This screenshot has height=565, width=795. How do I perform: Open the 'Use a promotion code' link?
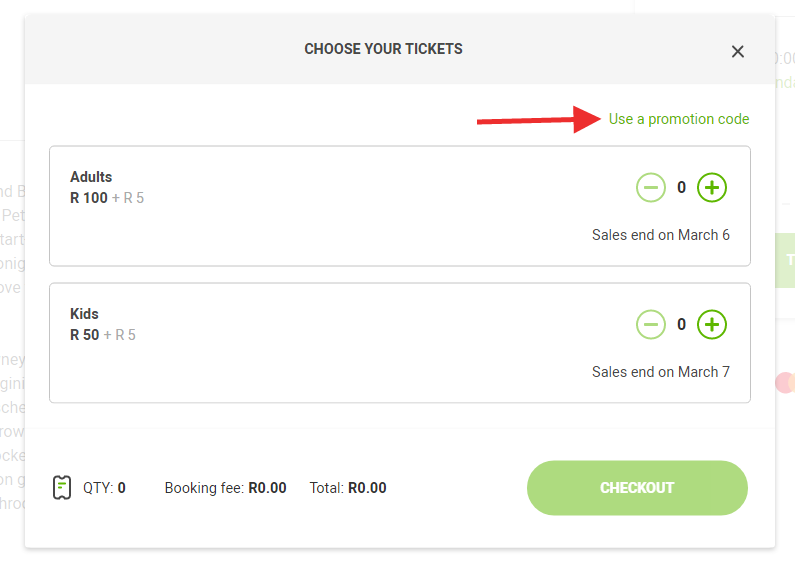[x=678, y=119]
